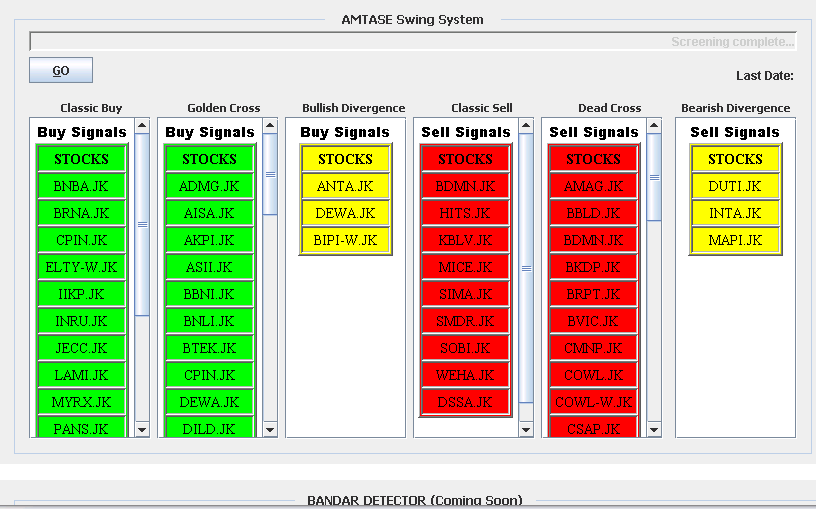Pick BTEK.JK from the Golden Cross list
The height and width of the screenshot is (509, 816).
click(x=209, y=348)
